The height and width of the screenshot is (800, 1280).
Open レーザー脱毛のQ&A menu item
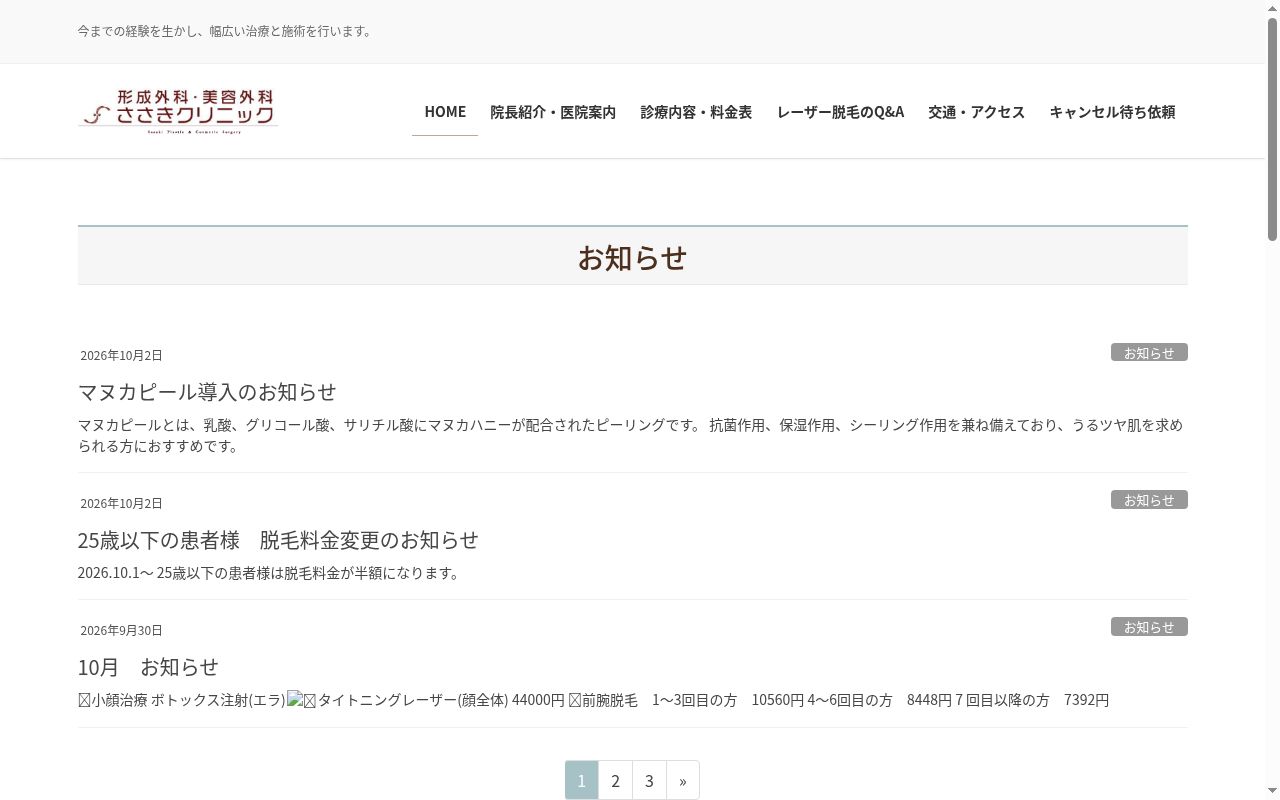[840, 111]
